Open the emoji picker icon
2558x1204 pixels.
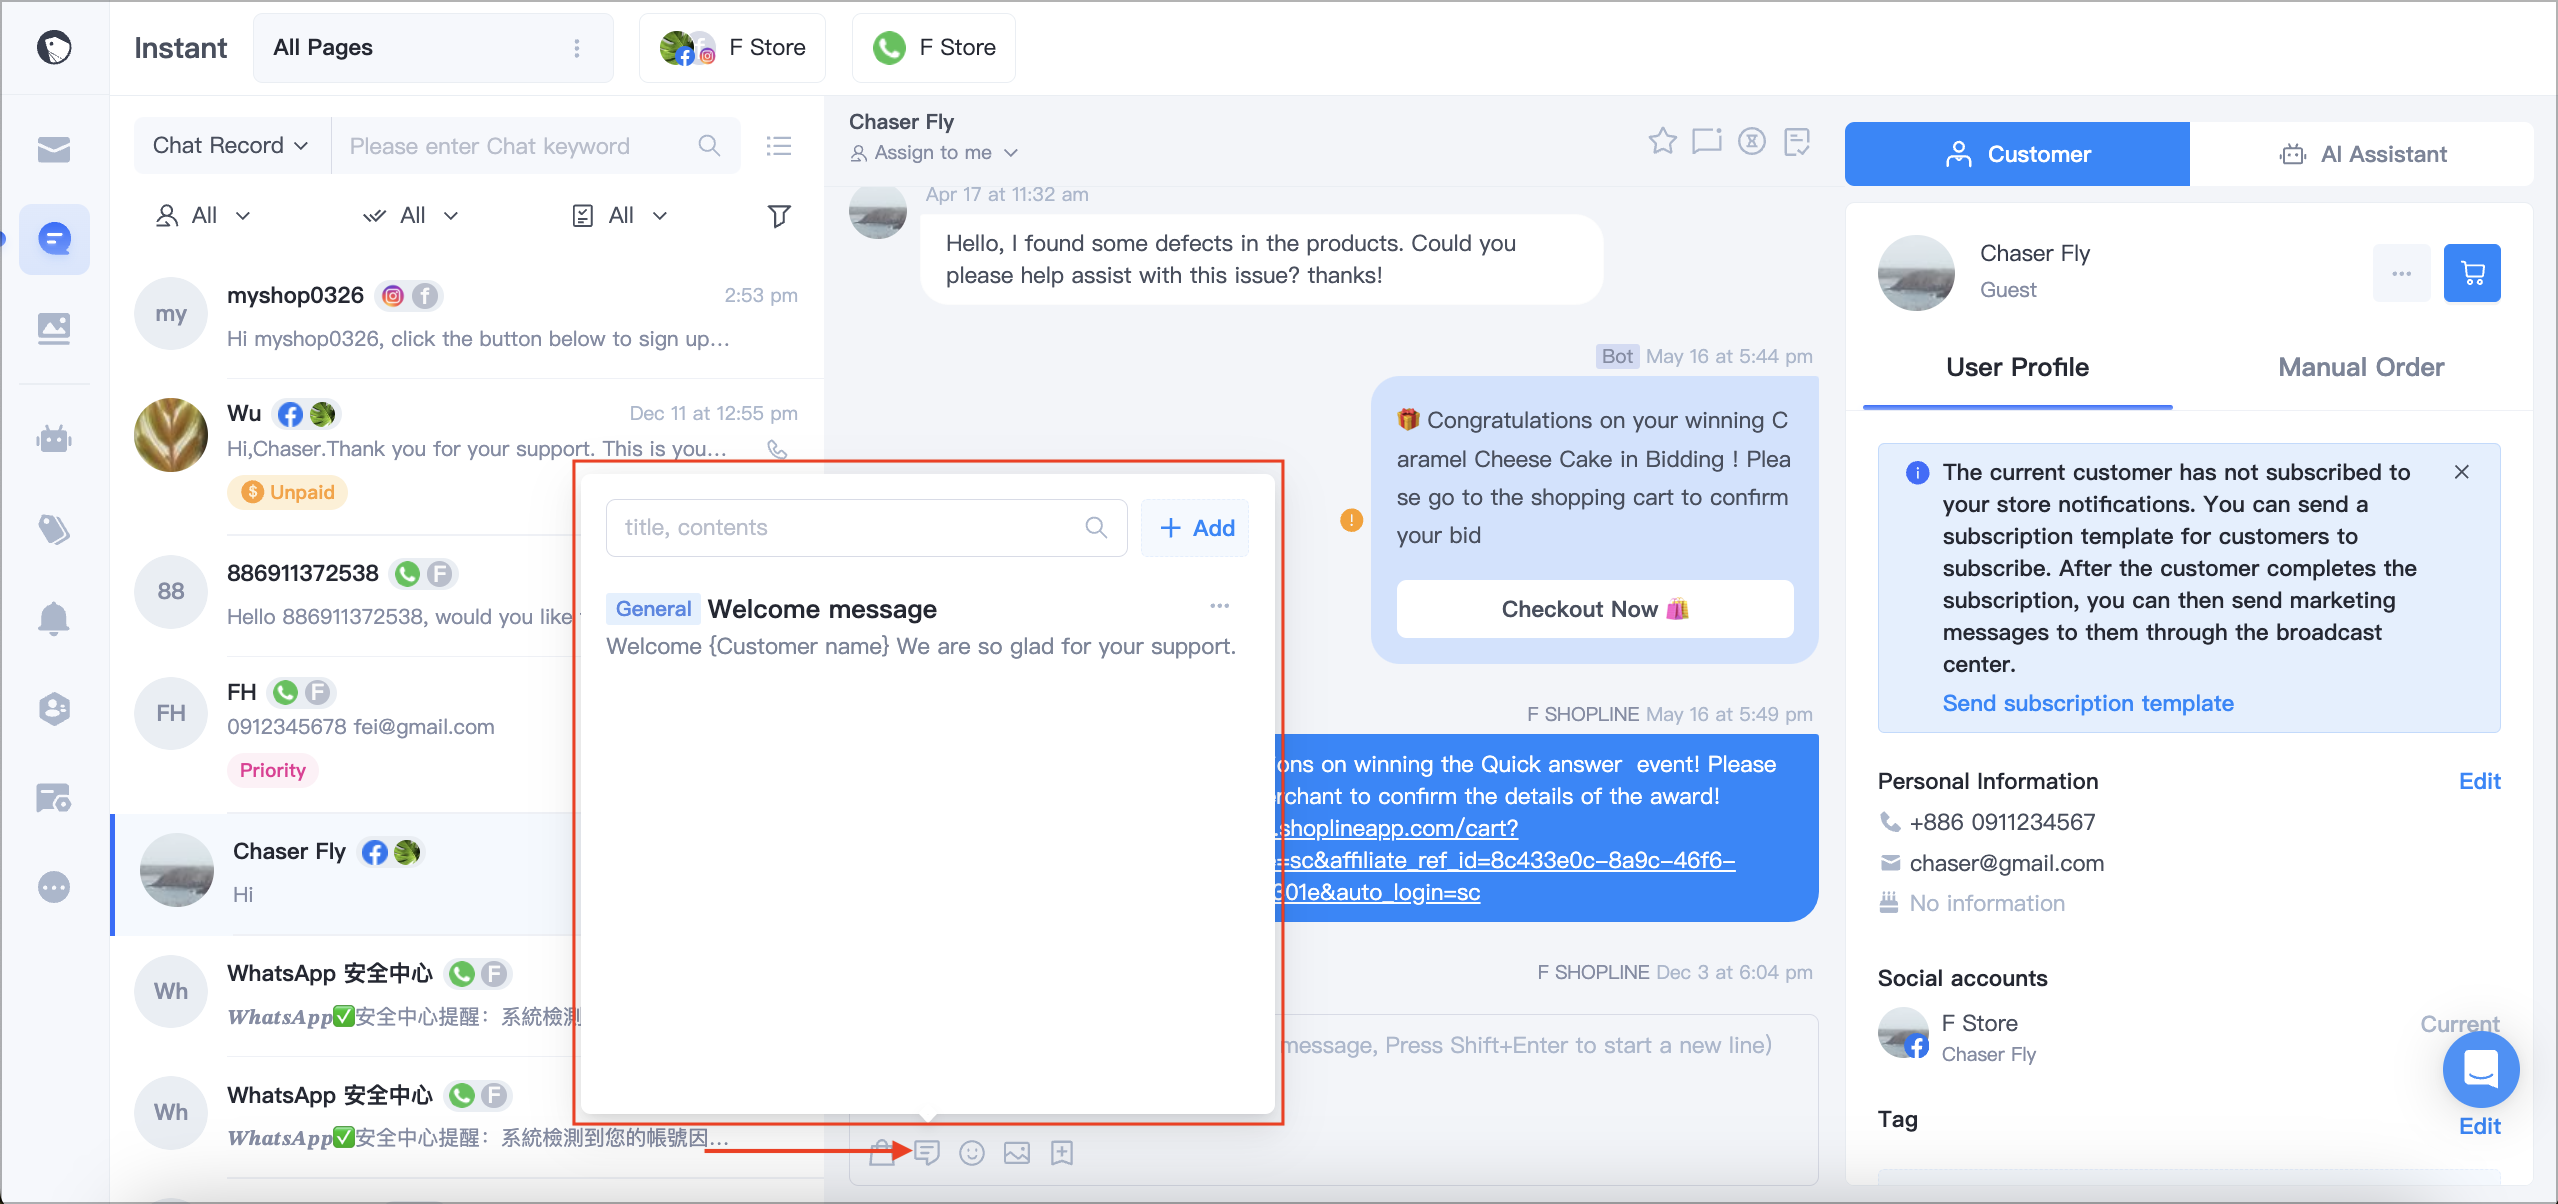(x=971, y=1153)
